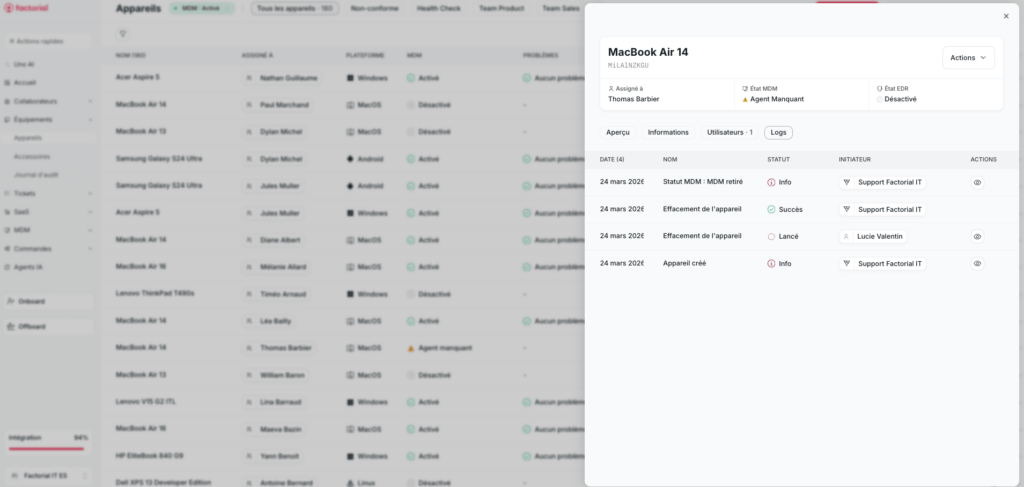1024x487 pixels.
Task: Click the Agent Manquant warning triangle icon
Action: [745, 99]
